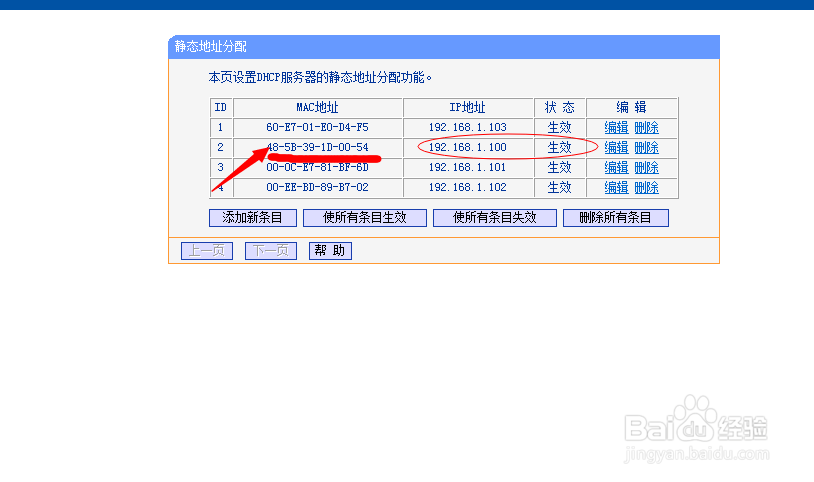Click ID number 3 cell
The height and width of the screenshot is (482, 814).
pos(221,167)
